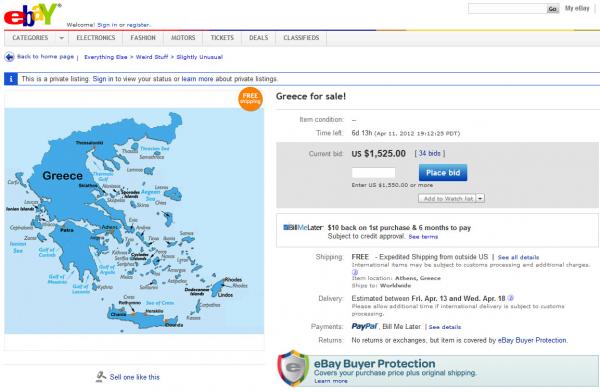Select the Categories menu label

(30, 38)
